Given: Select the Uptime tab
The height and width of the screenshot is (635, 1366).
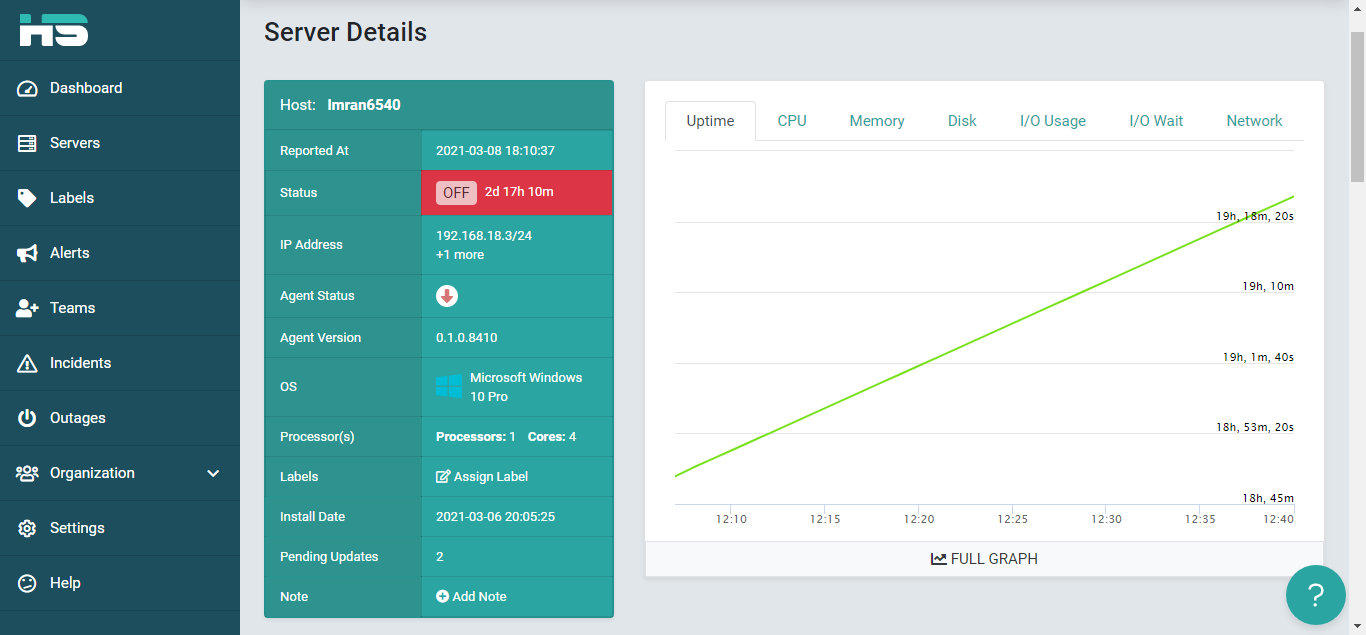Looking at the screenshot, I should 710,121.
